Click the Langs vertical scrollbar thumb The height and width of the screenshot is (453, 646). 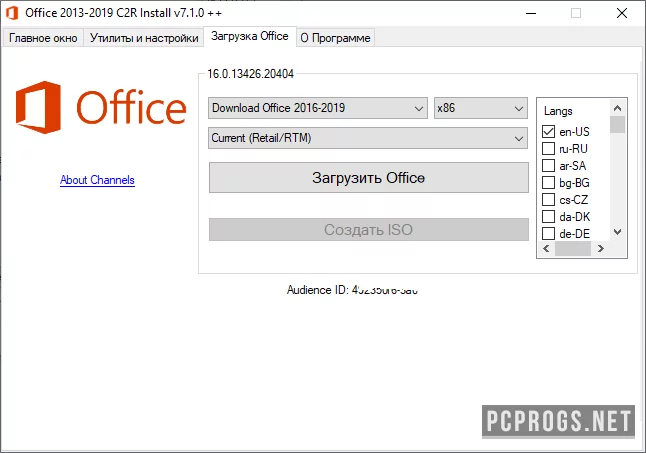tap(617, 125)
